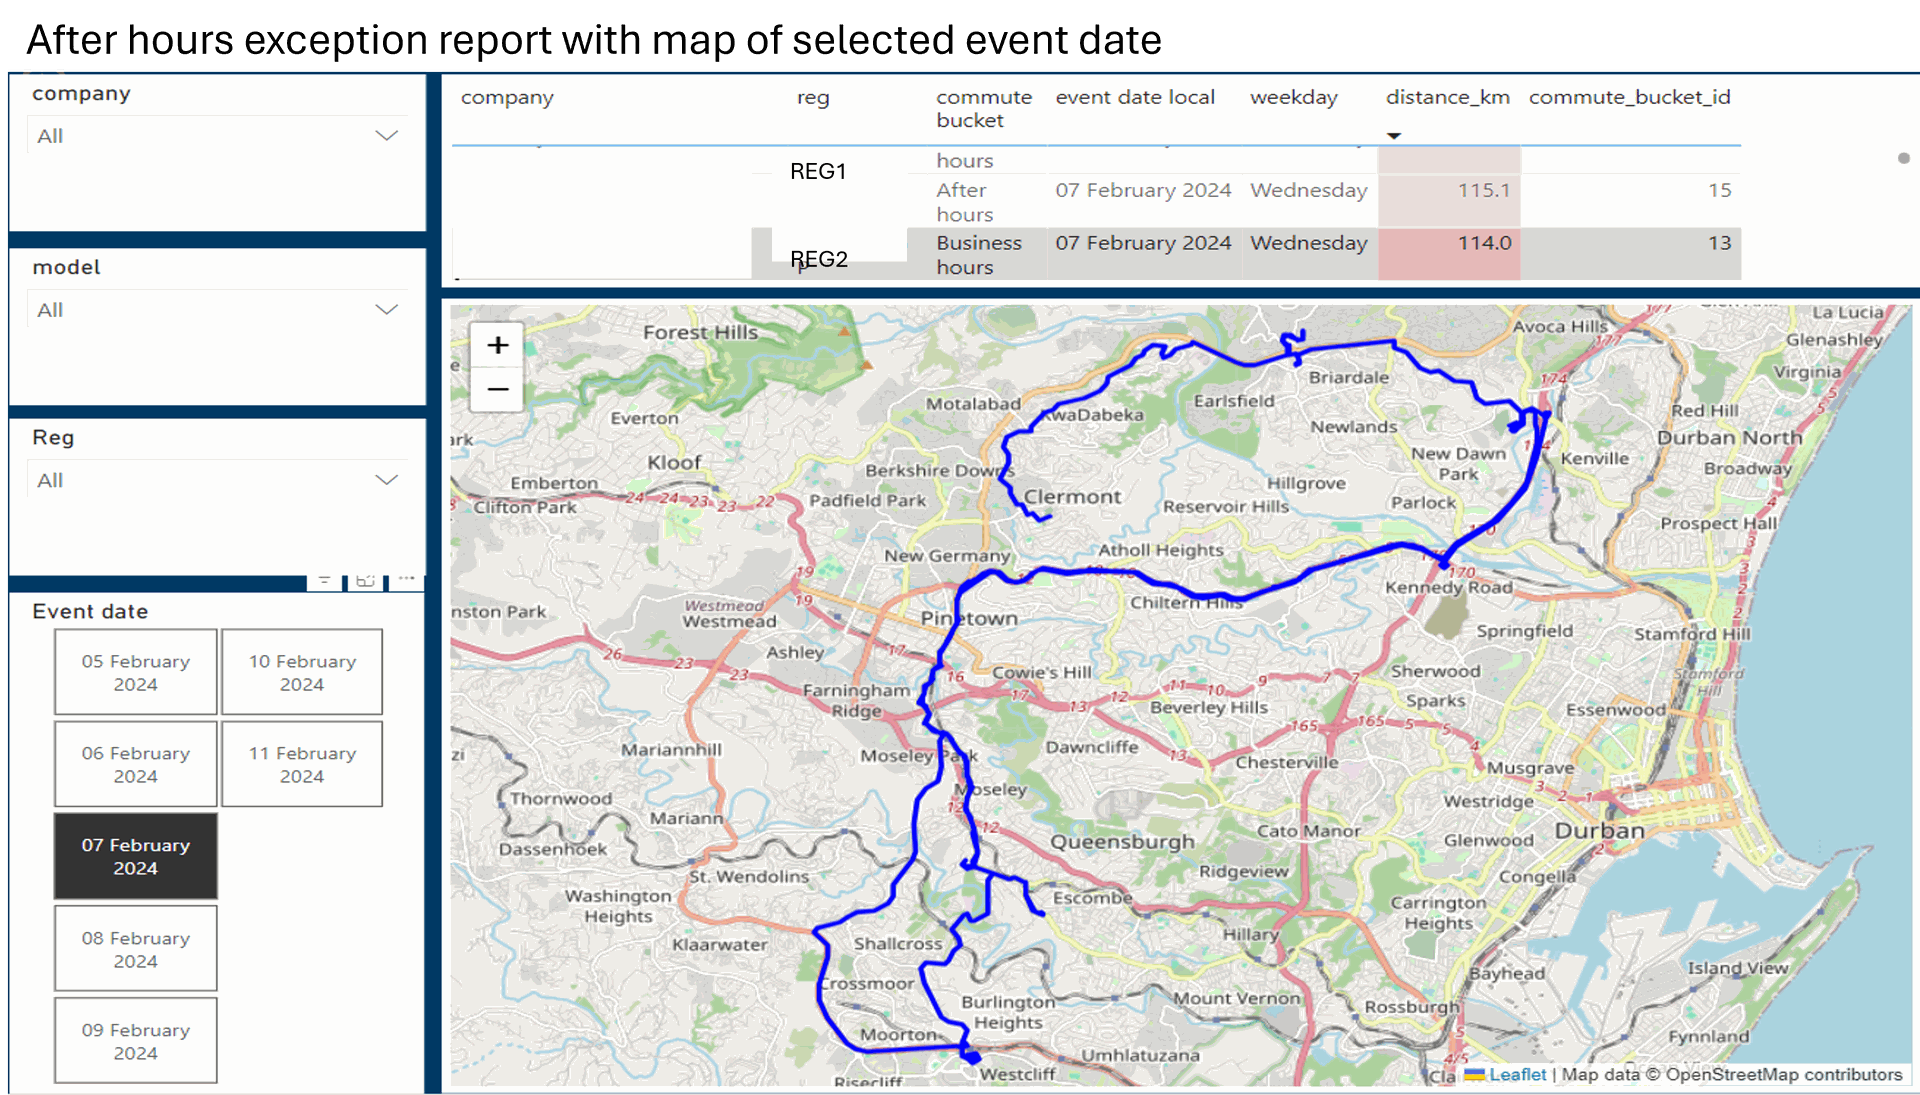This screenshot has width=1920, height=1095.
Task: Expand the company filter dropdown
Action: [x=386, y=136]
